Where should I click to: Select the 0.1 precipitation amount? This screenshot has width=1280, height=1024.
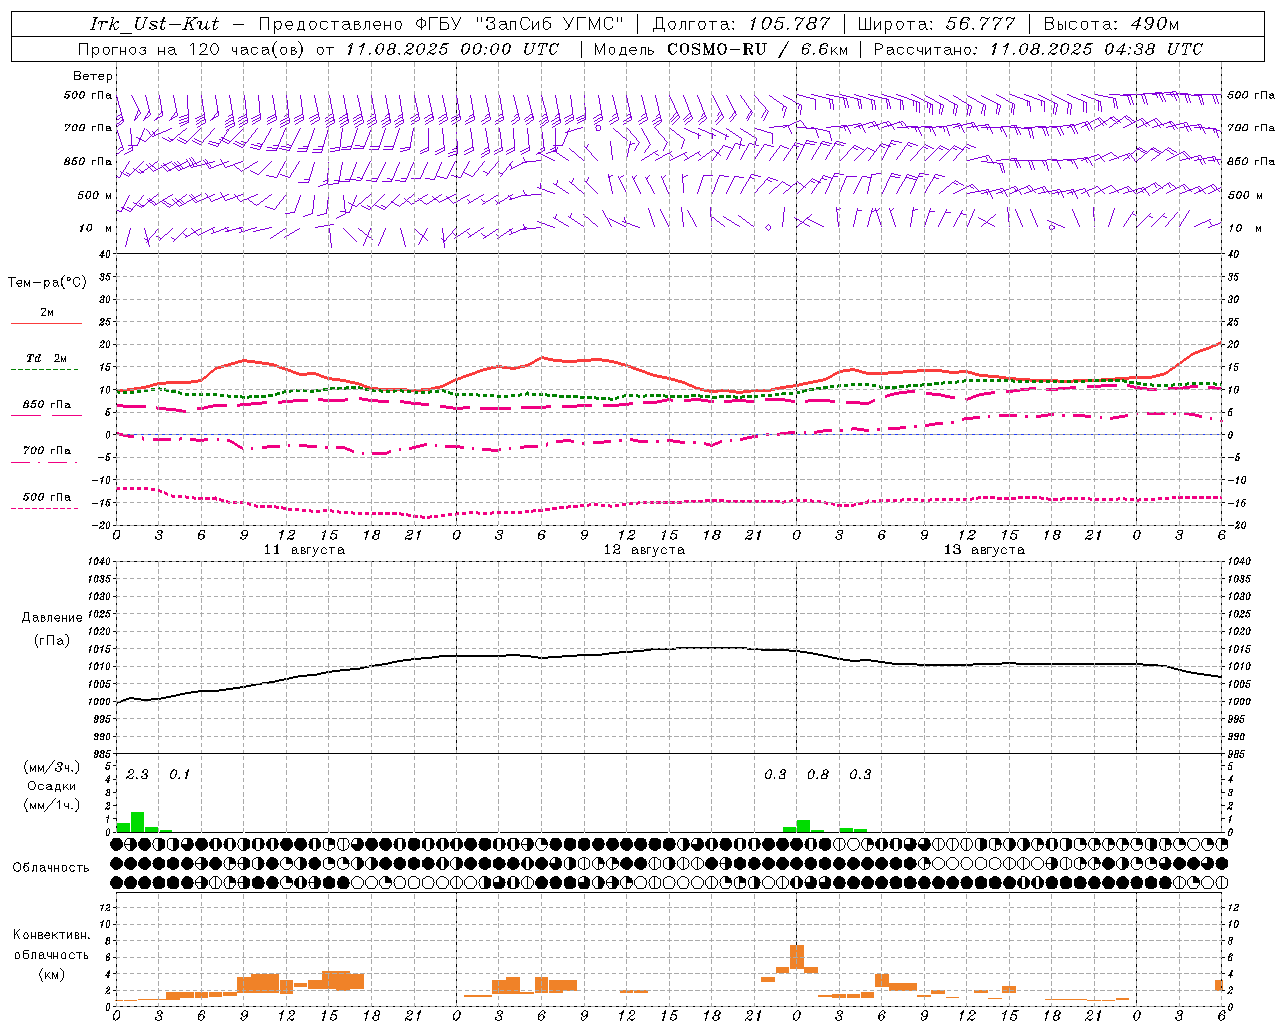[179, 775]
